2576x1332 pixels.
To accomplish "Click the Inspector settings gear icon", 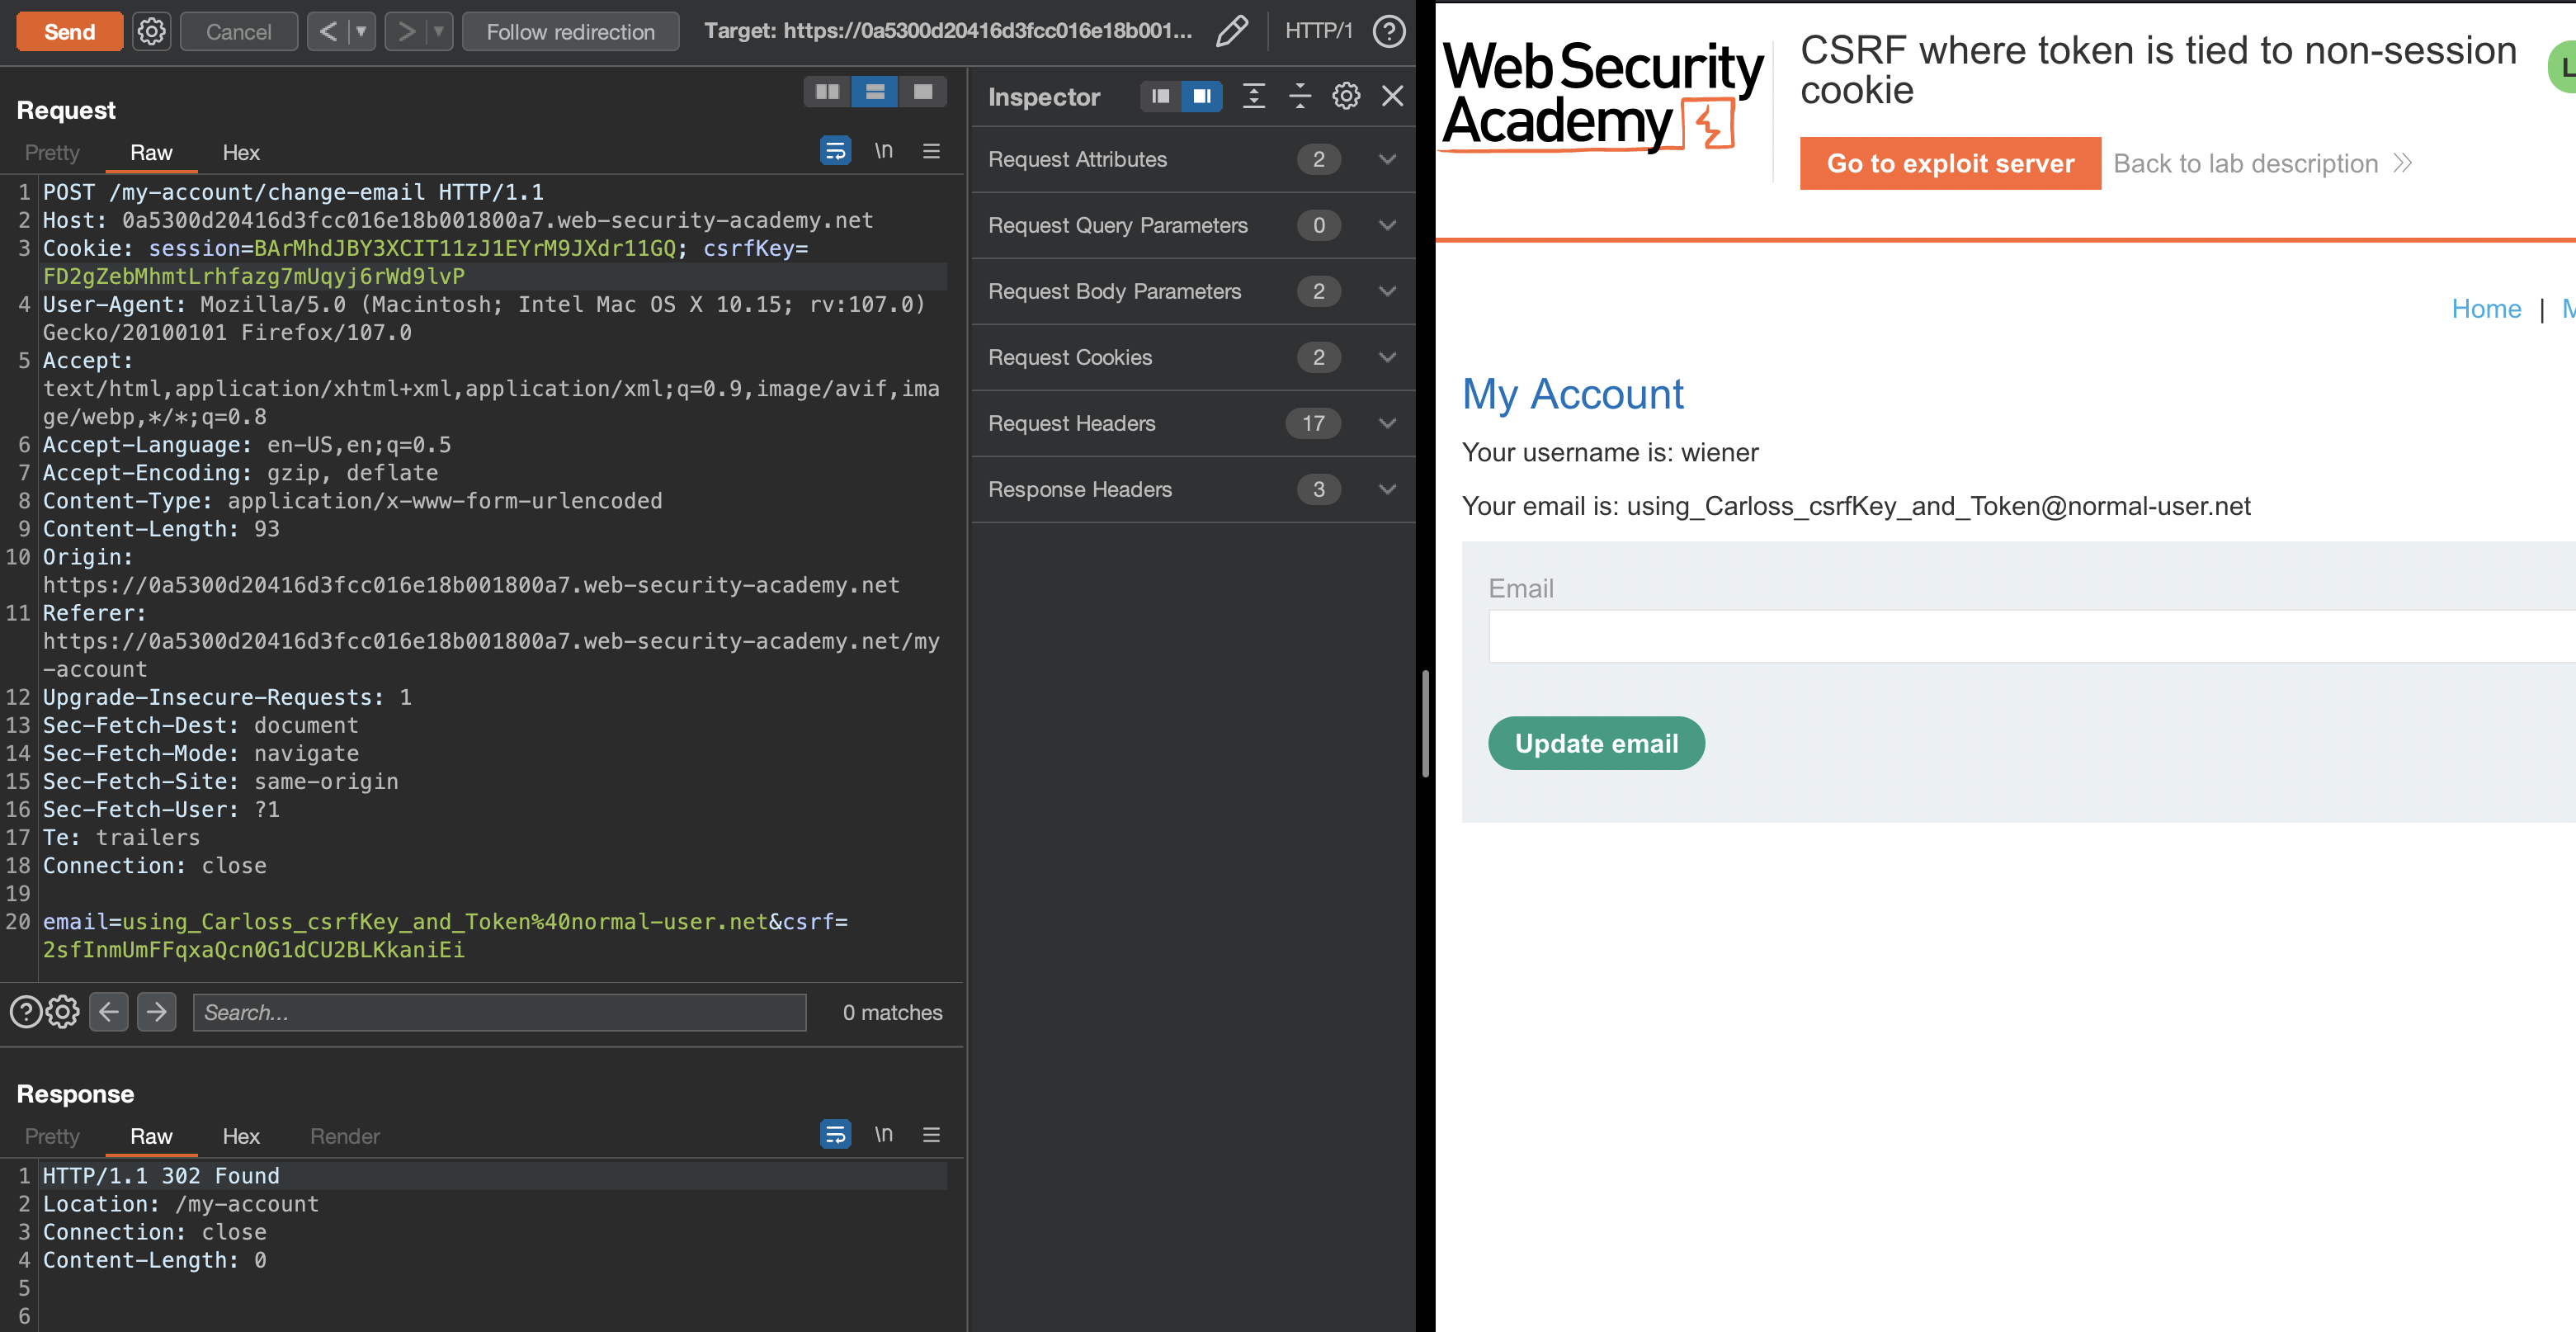I will point(1345,96).
